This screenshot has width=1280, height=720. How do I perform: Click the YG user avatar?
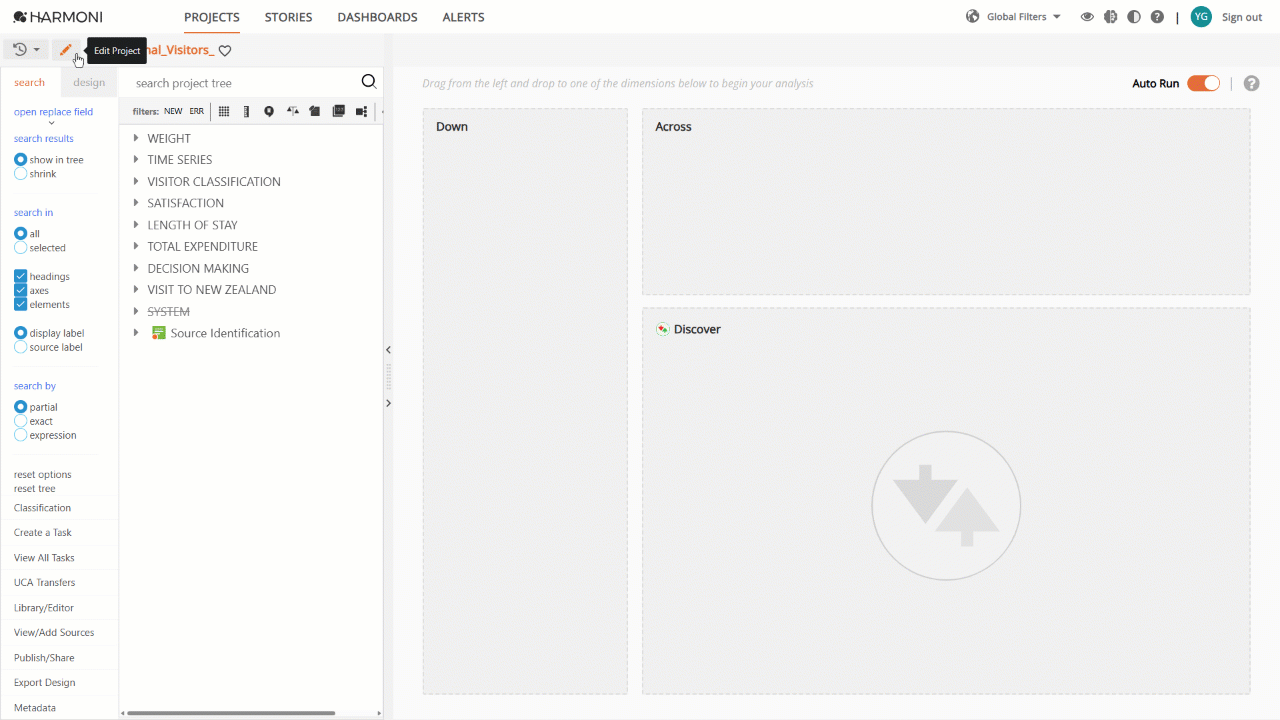coord(1201,17)
